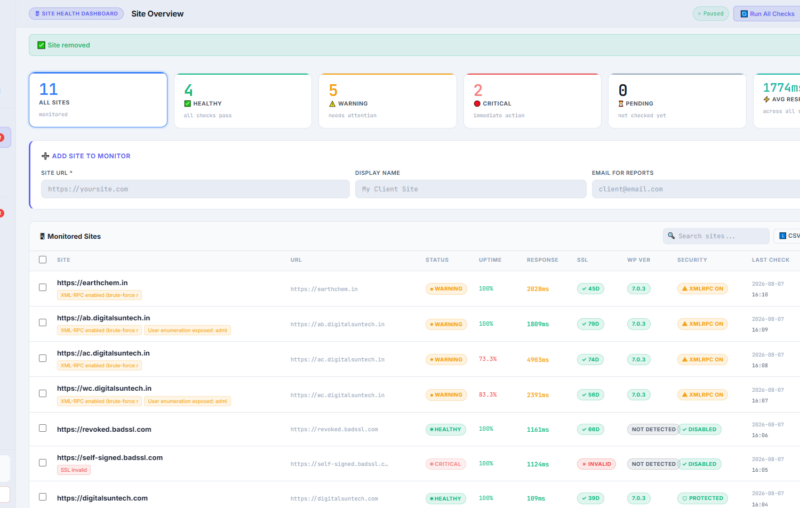Check the ac.digitalsuntech.in row checkbox

click(x=43, y=358)
